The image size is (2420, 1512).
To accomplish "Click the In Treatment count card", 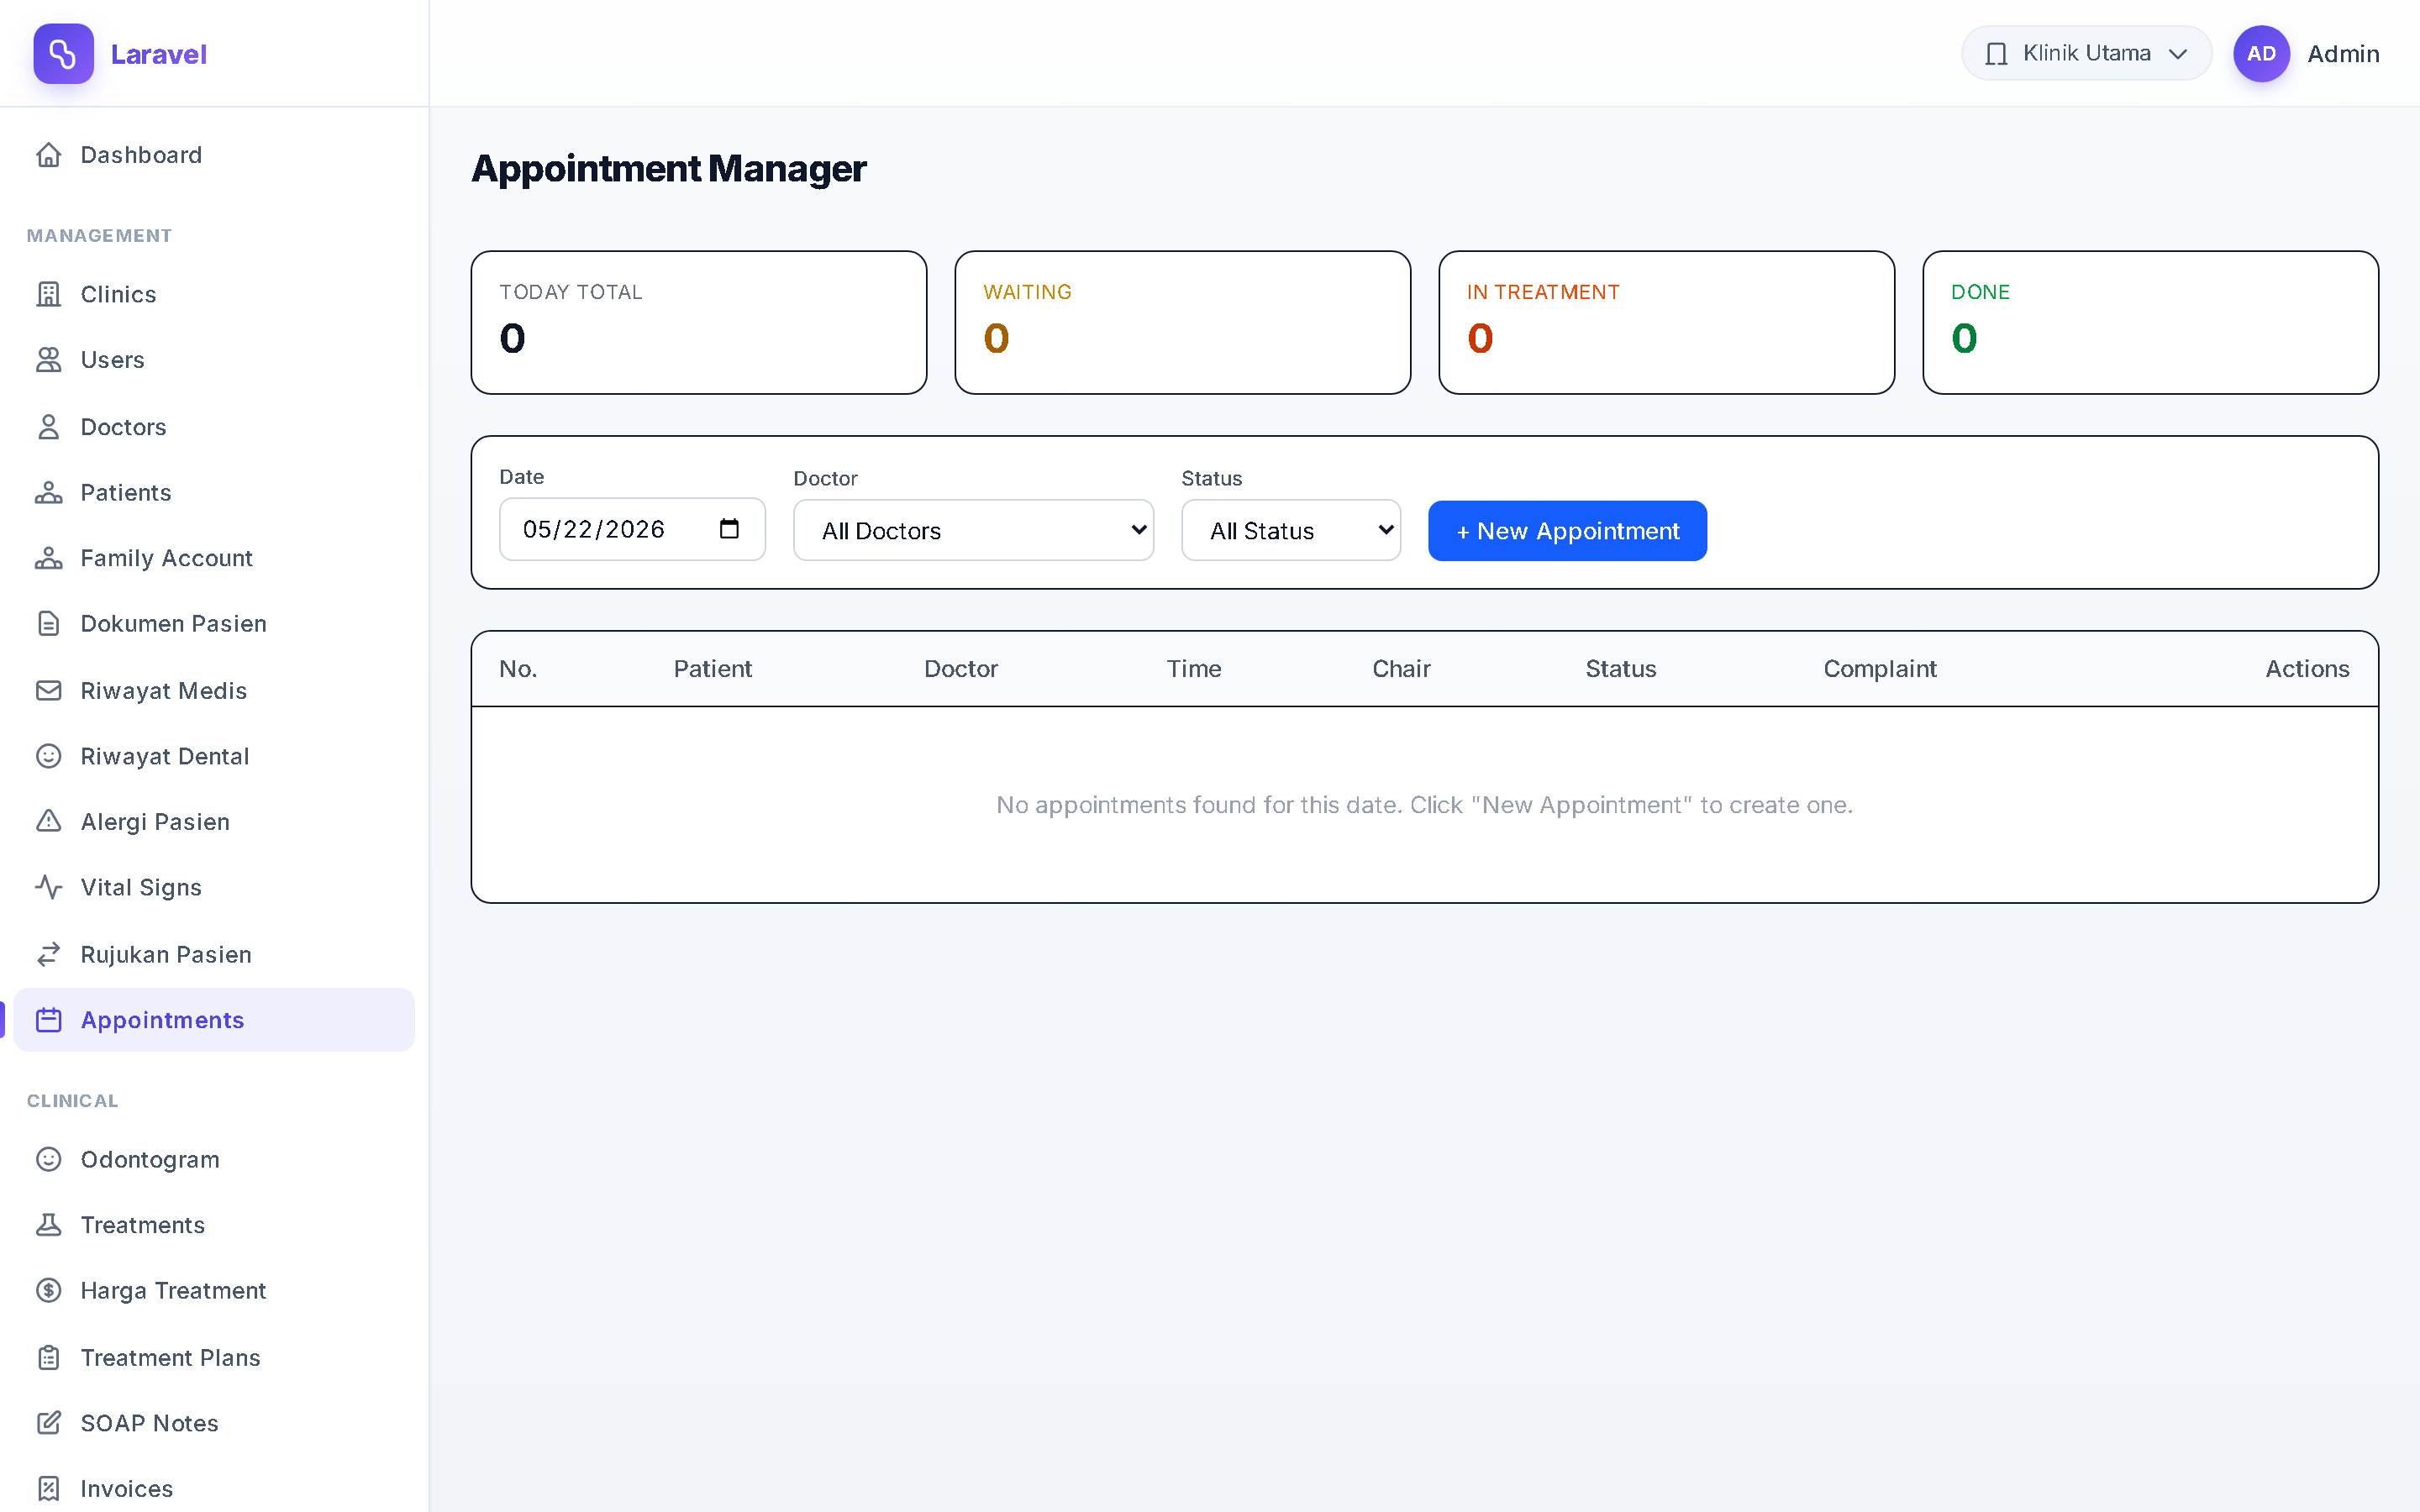I will 1667,322.
